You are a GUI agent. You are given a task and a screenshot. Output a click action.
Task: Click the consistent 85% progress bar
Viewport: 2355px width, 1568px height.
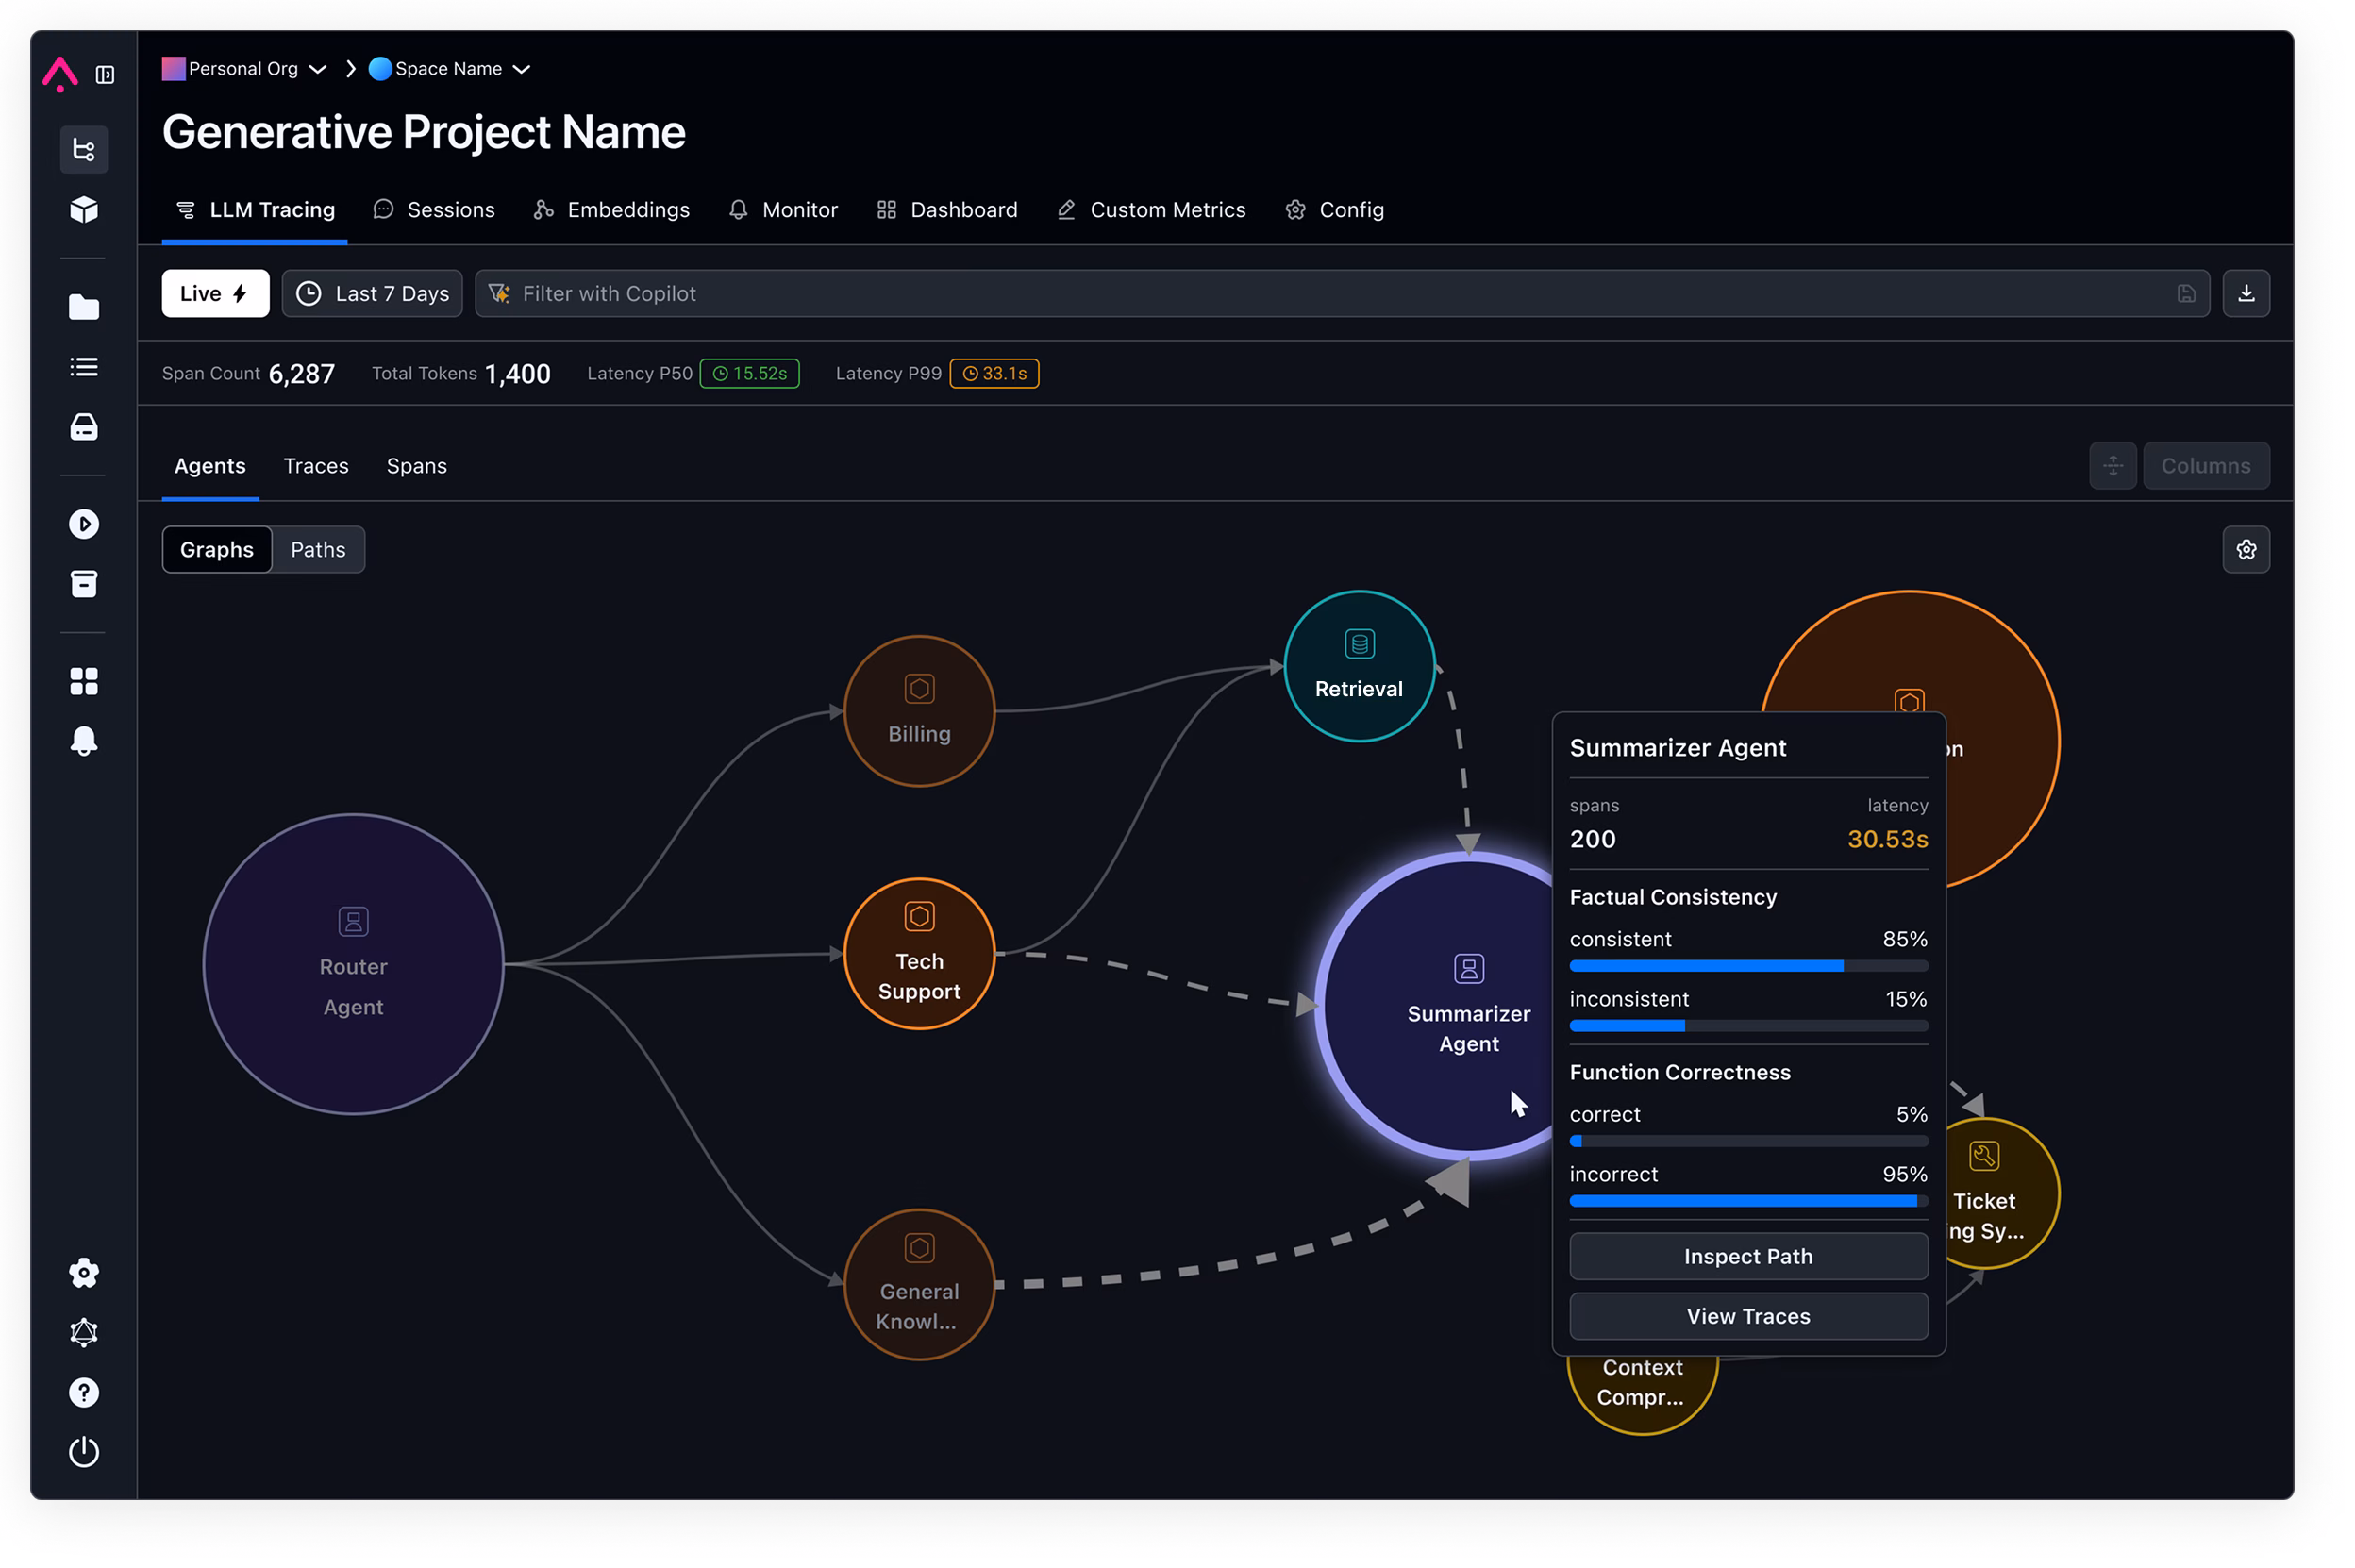[x=1748, y=966]
